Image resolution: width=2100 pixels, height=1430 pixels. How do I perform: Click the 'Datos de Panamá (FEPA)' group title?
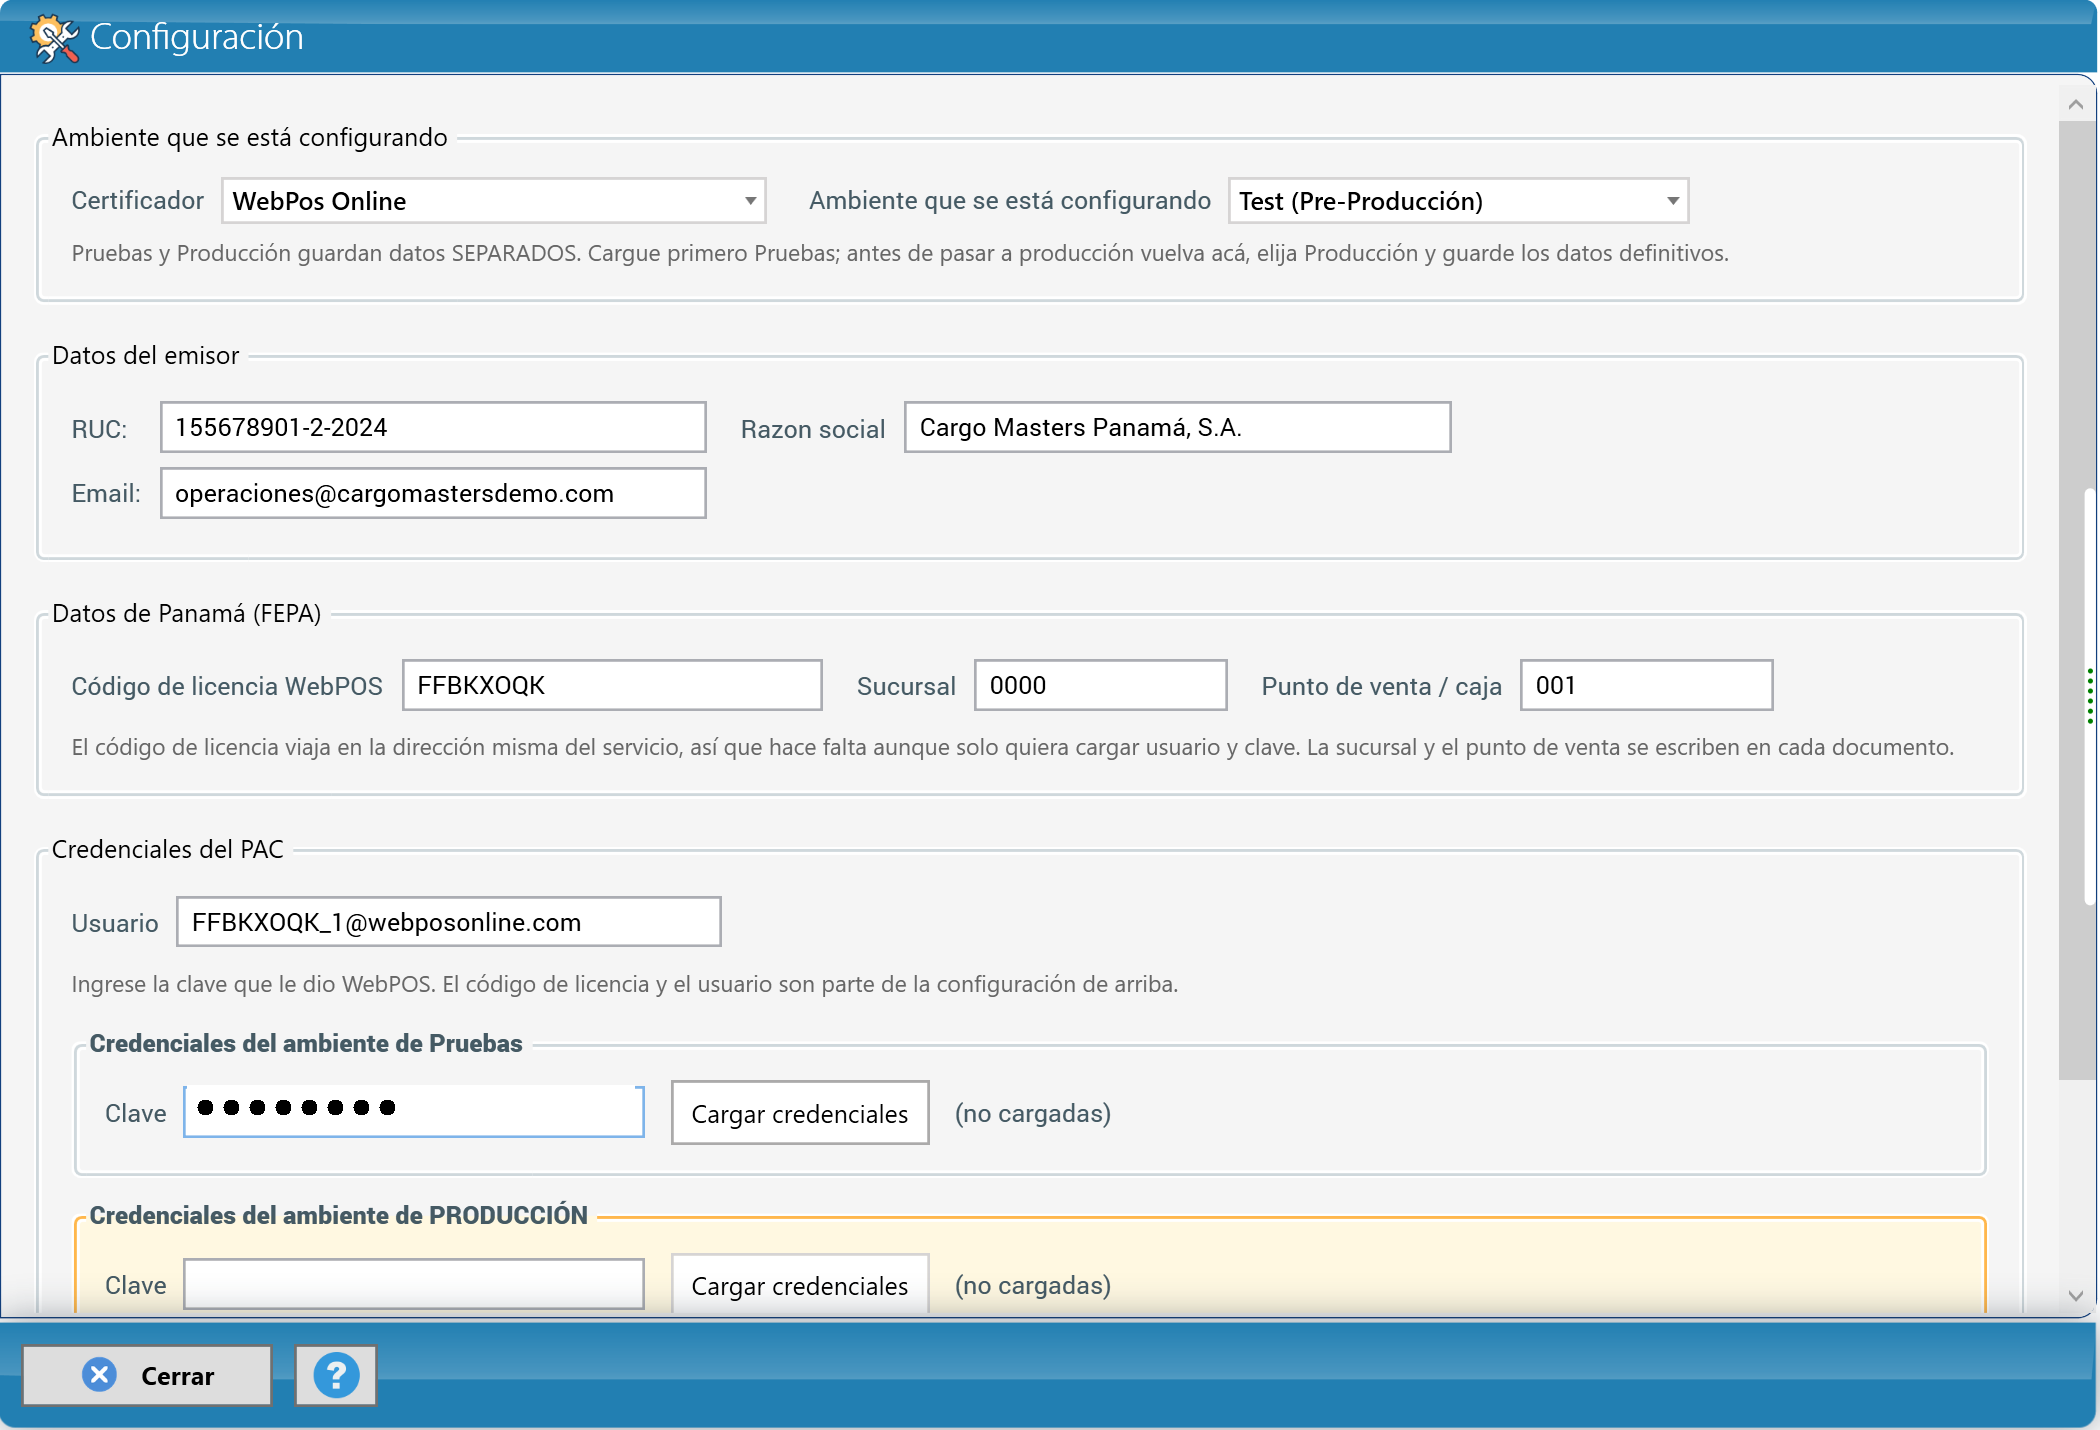[187, 614]
